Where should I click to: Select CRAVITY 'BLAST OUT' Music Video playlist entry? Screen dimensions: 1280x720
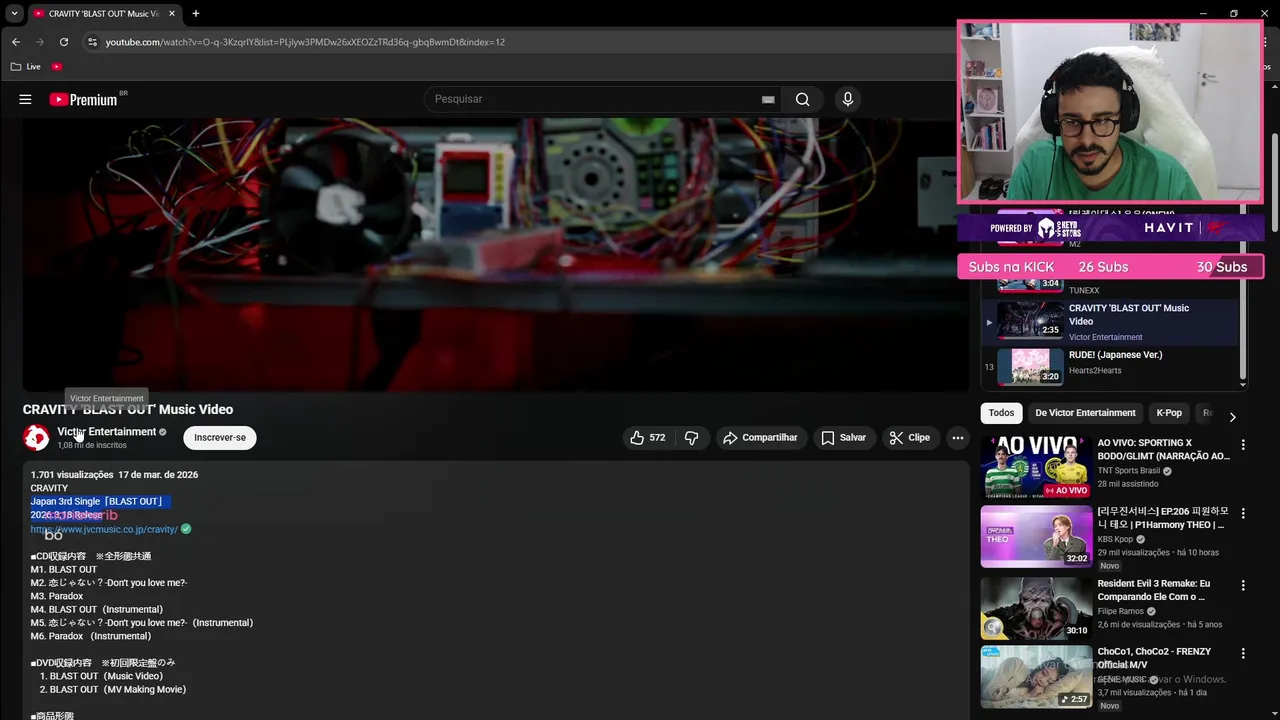coord(1110,322)
